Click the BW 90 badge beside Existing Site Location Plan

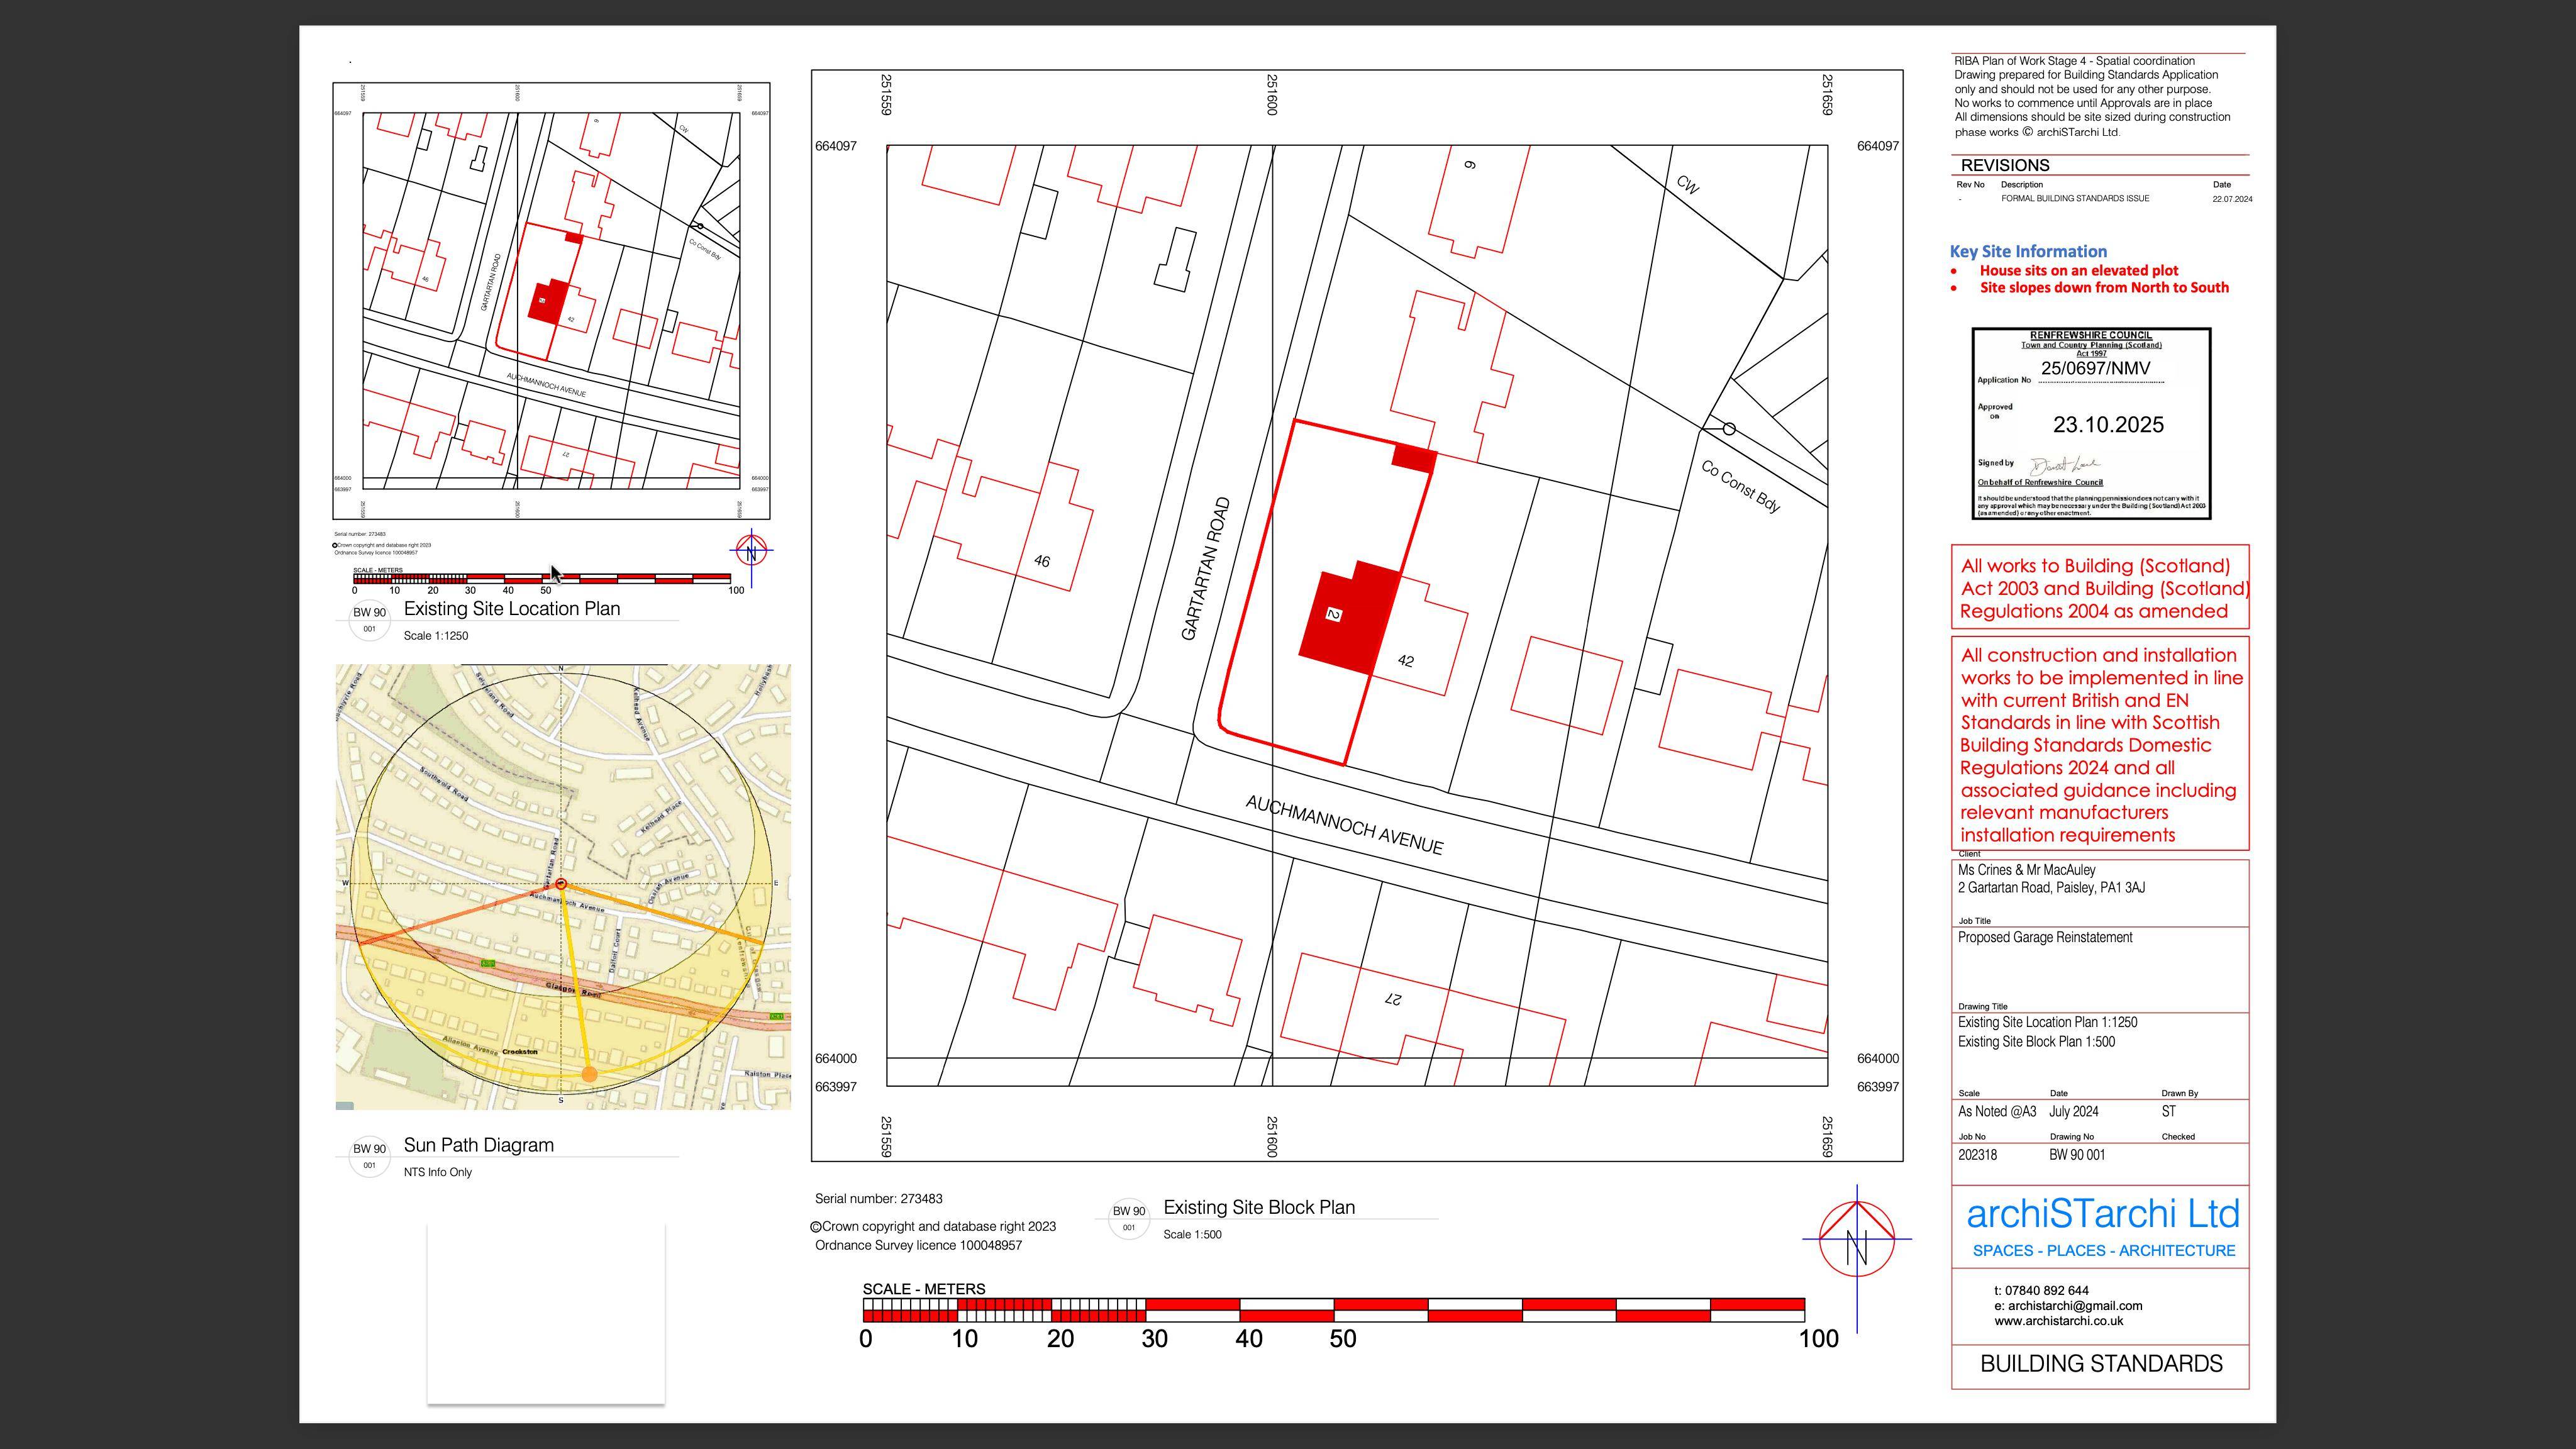pos(369,619)
